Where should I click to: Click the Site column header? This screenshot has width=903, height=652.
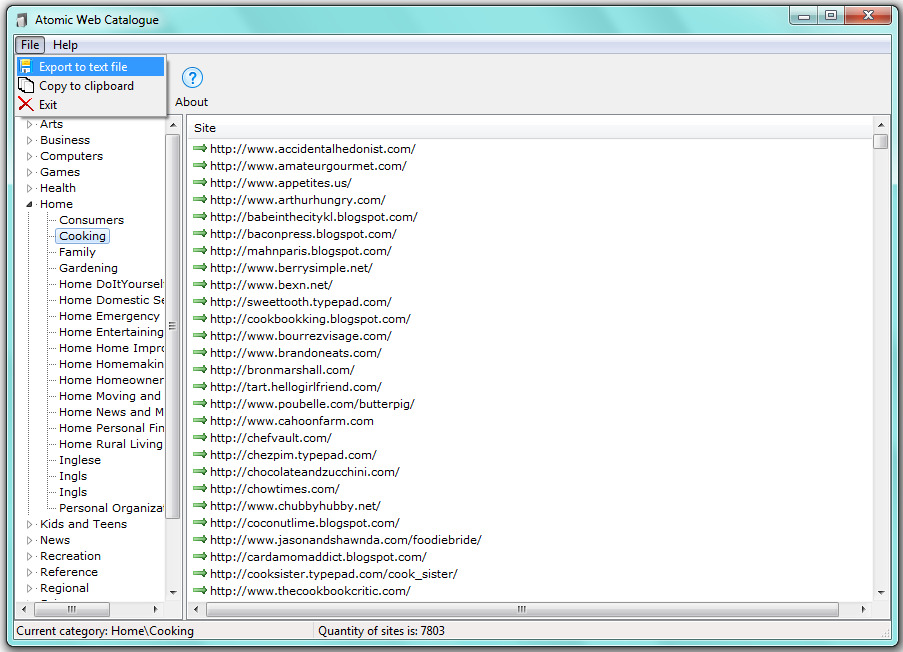pos(530,128)
